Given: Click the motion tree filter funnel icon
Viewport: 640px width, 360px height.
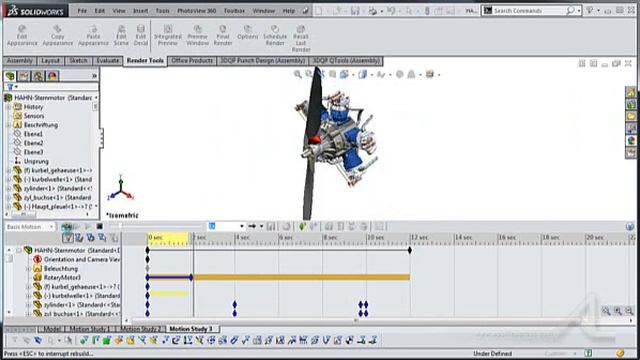Looking at the screenshot, I should 68,238.
